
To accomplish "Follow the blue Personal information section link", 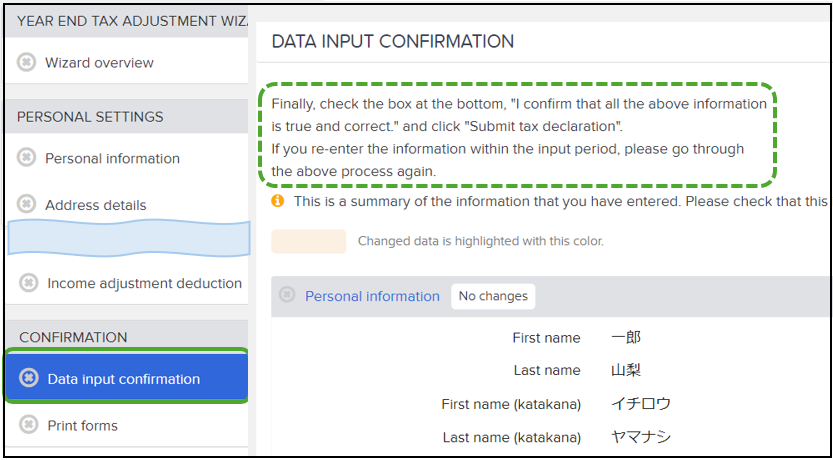I will point(372,296).
